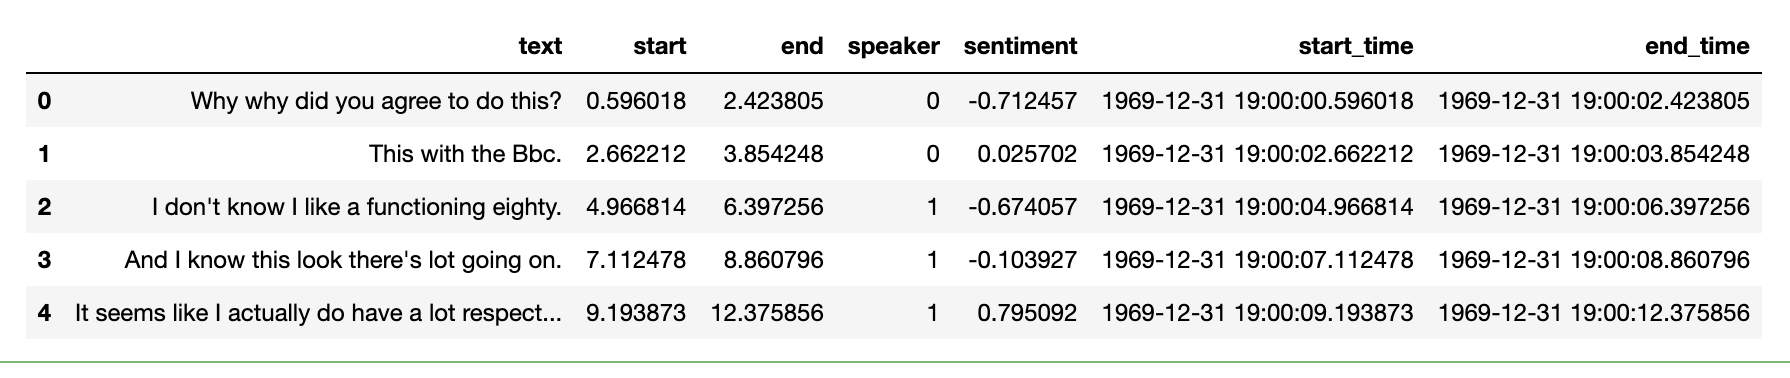Viewport: 1790px width, 378px height.
Task: Click row index 0
Action: coord(44,100)
